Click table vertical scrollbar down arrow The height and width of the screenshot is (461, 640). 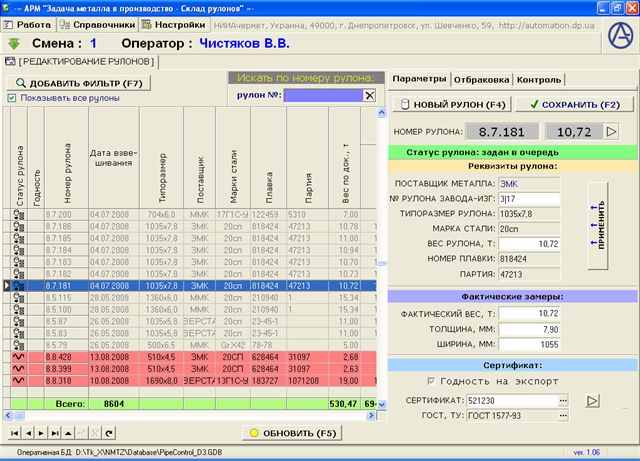tap(381, 404)
